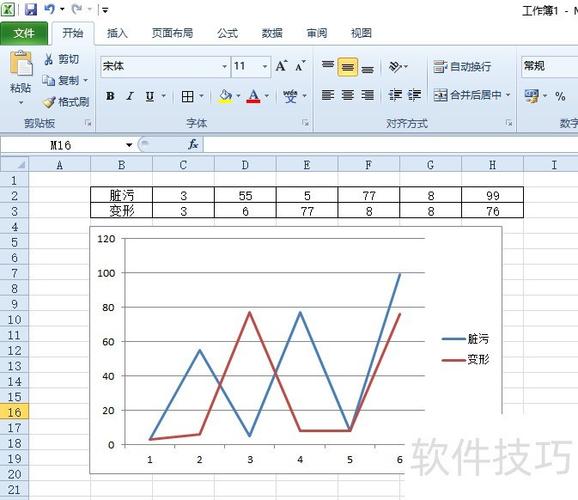Click the insert function fx icon
This screenshot has width=578, height=500.
(193, 145)
